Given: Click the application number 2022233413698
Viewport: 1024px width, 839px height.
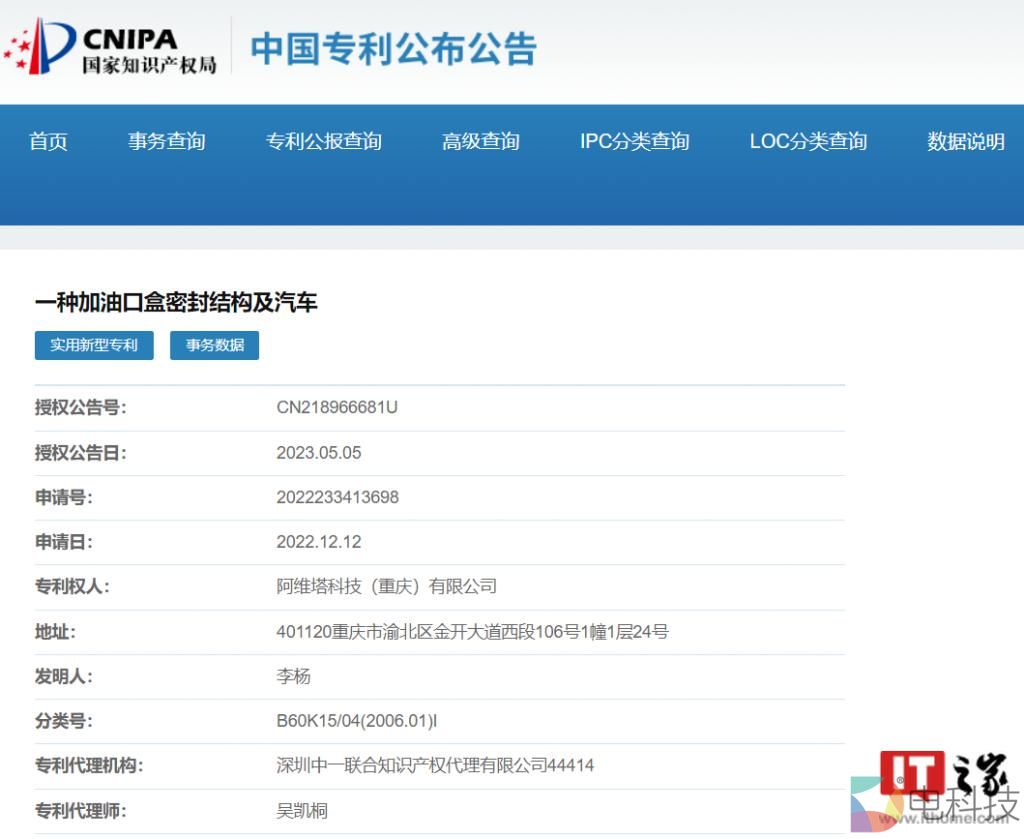Looking at the screenshot, I should (337, 497).
